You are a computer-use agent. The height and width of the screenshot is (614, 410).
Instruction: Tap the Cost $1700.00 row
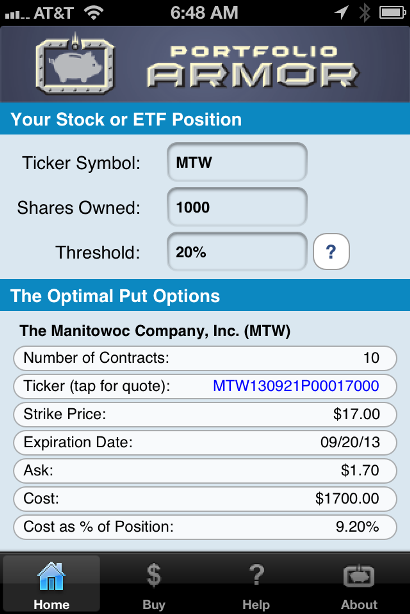pyautogui.click(x=205, y=499)
